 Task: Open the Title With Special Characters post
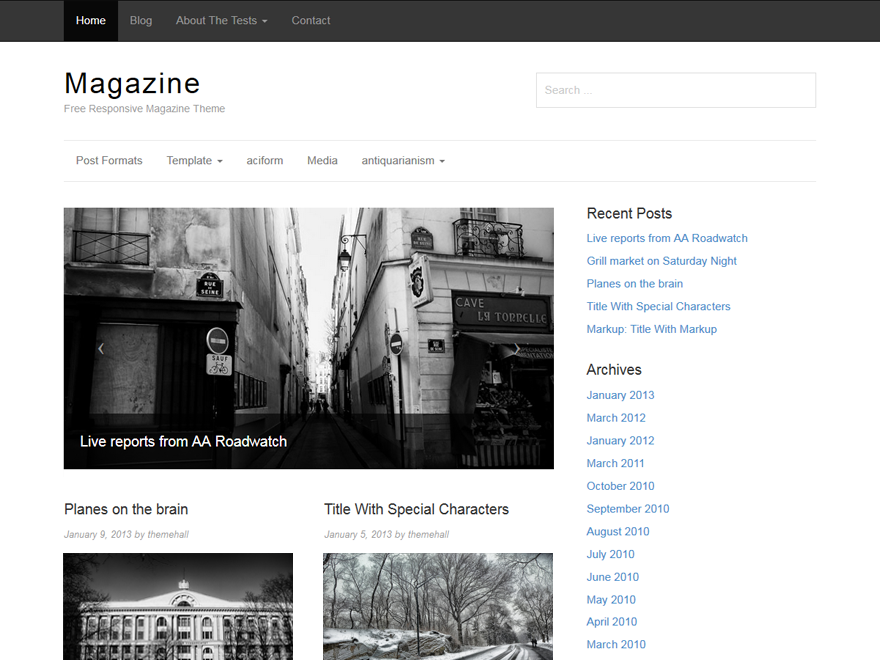point(416,509)
